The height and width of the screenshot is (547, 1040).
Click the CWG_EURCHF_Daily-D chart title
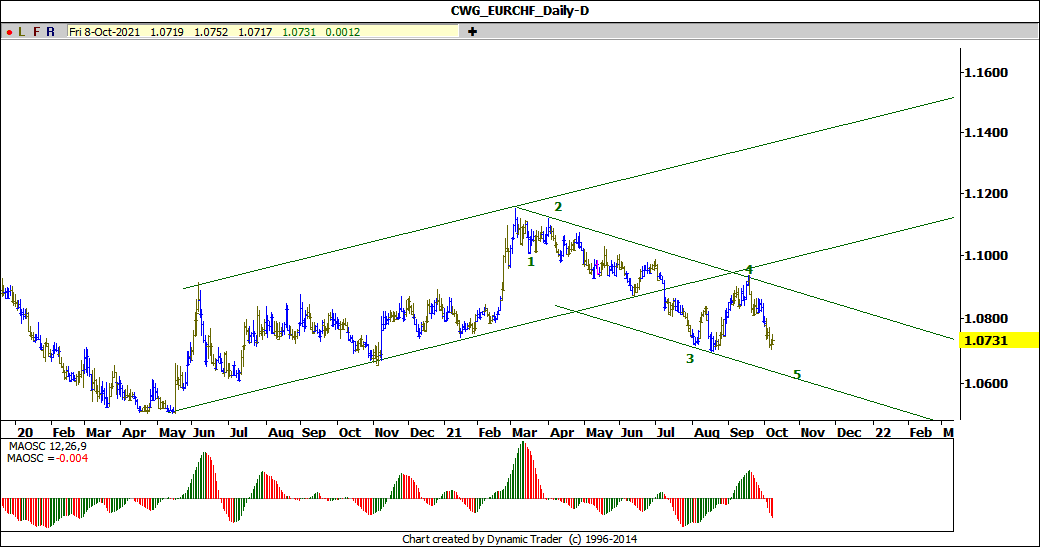[x=519, y=11]
